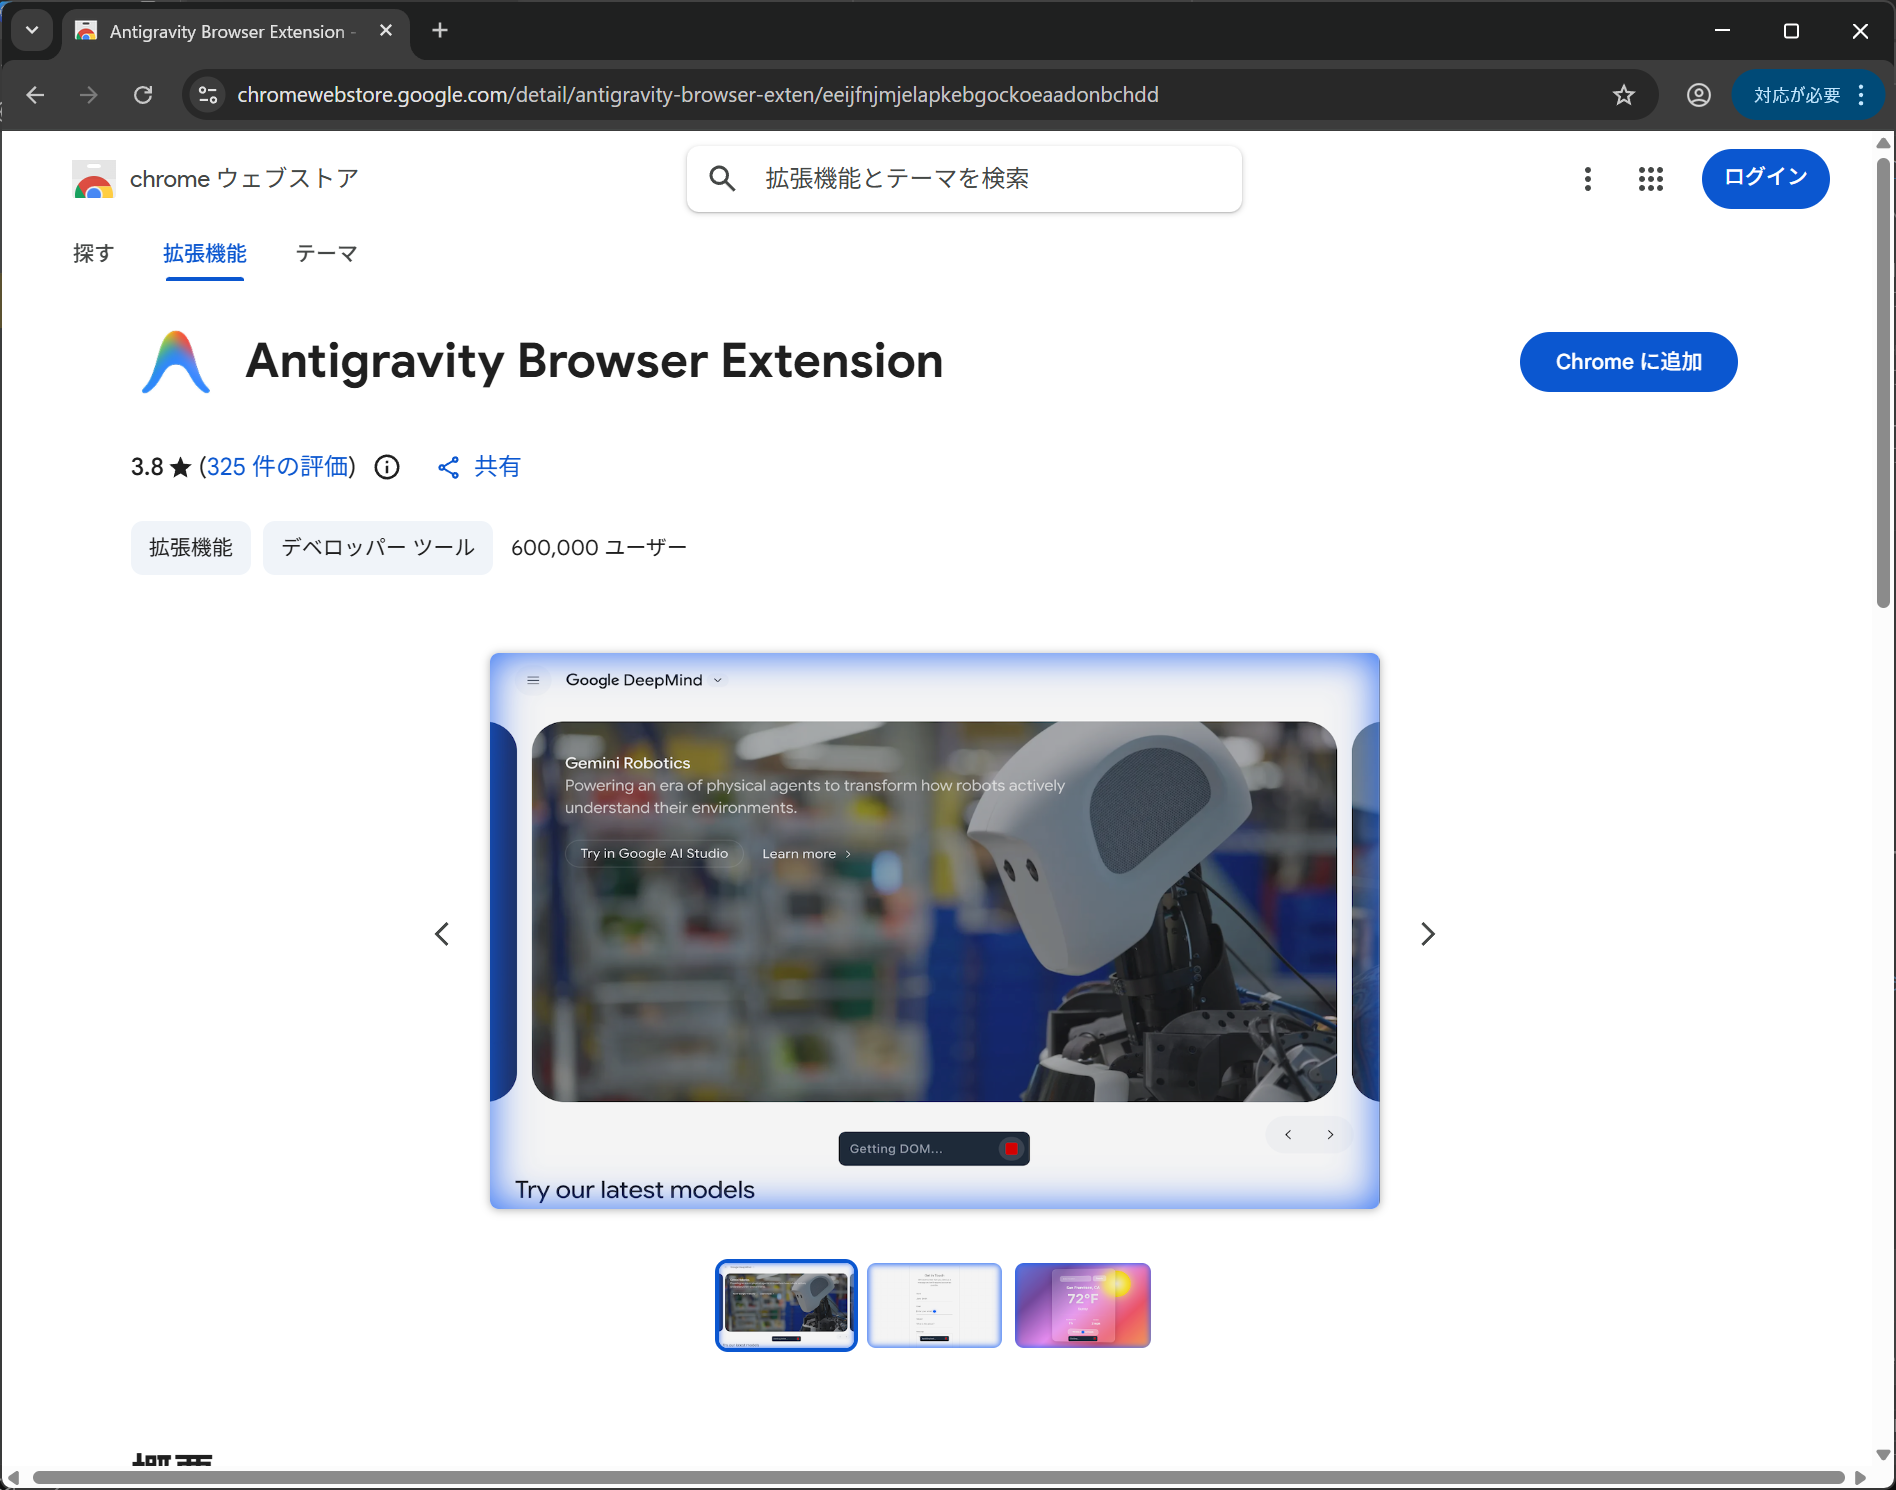Open site information icon in address bar
The width and height of the screenshot is (1896, 1490).
[208, 95]
